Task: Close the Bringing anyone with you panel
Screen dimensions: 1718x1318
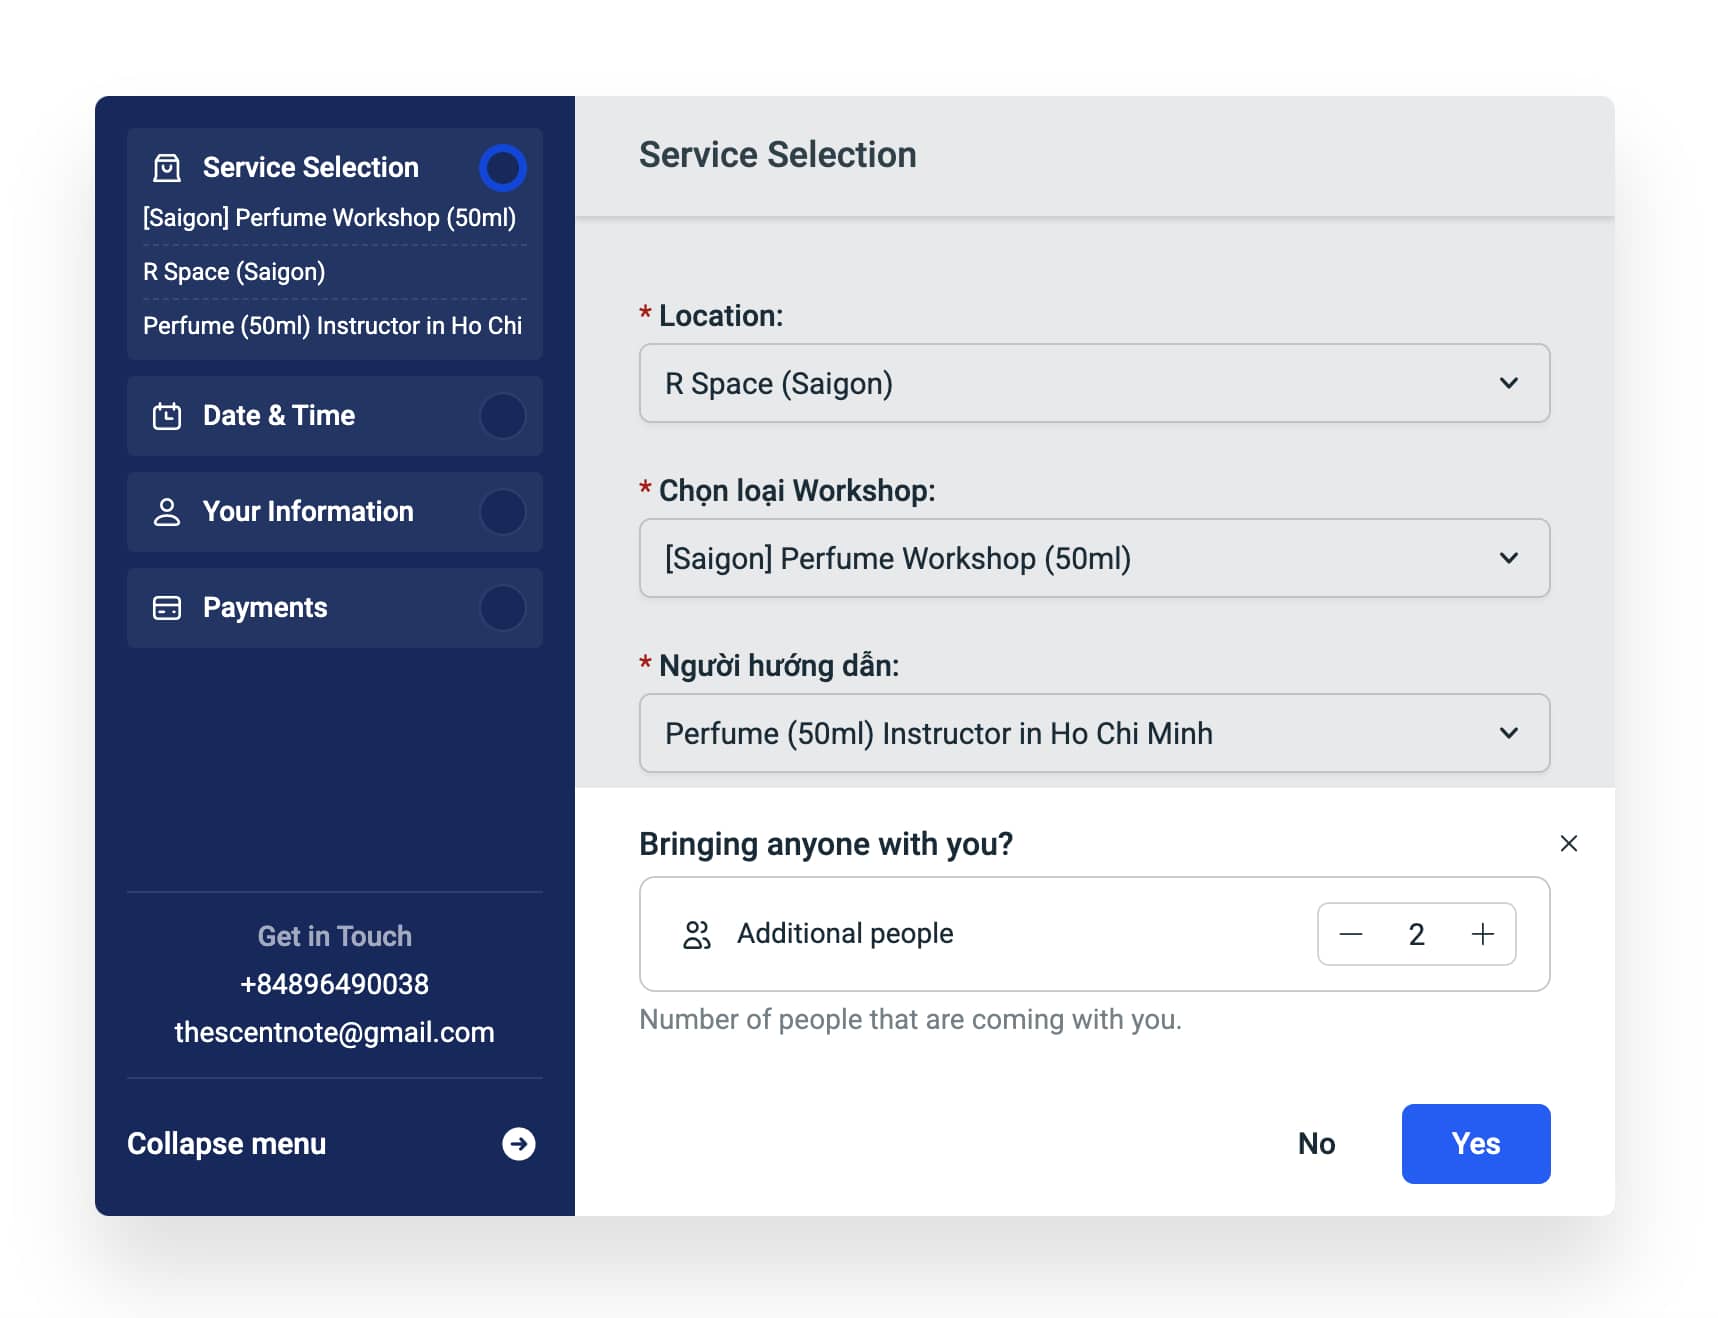Action: point(1568,844)
